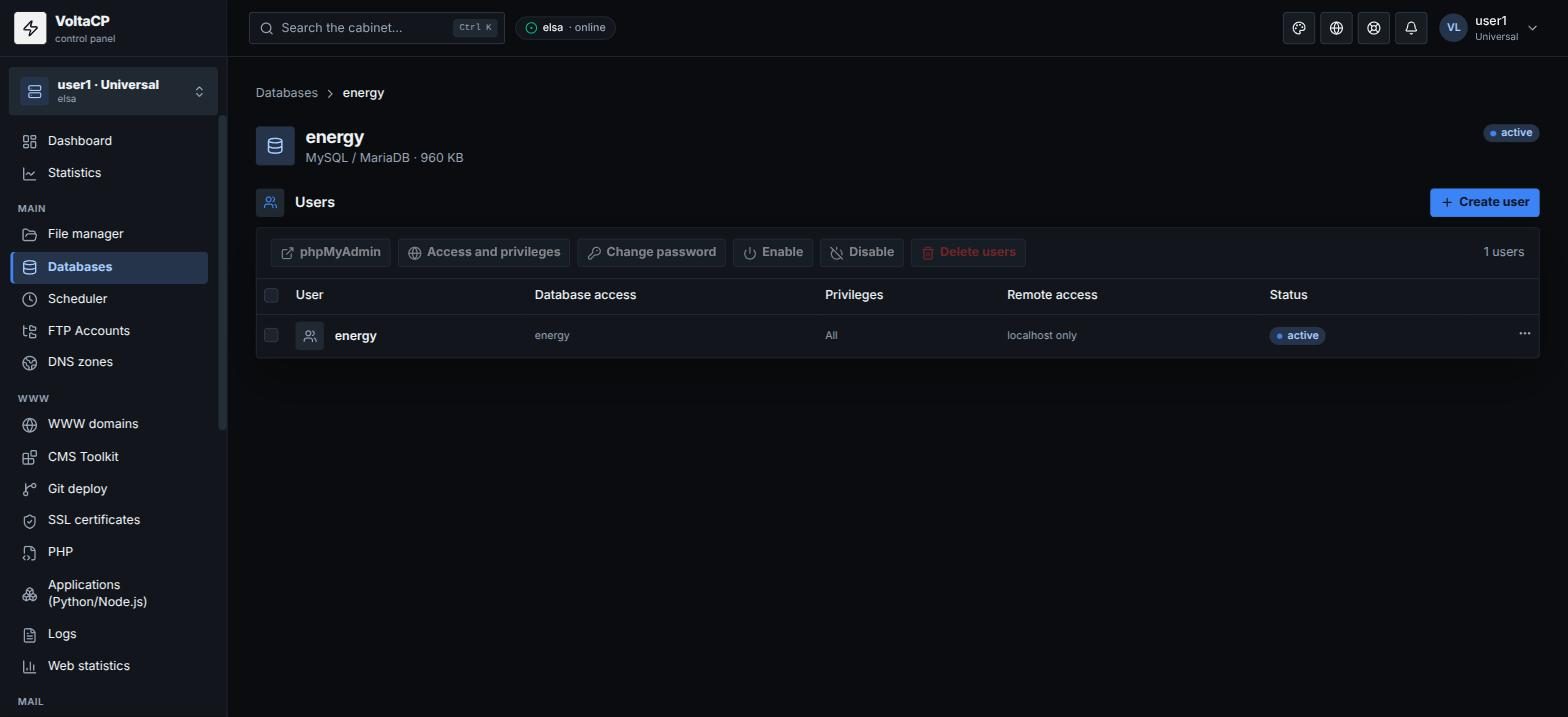Click the User column header

tap(309, 295)
